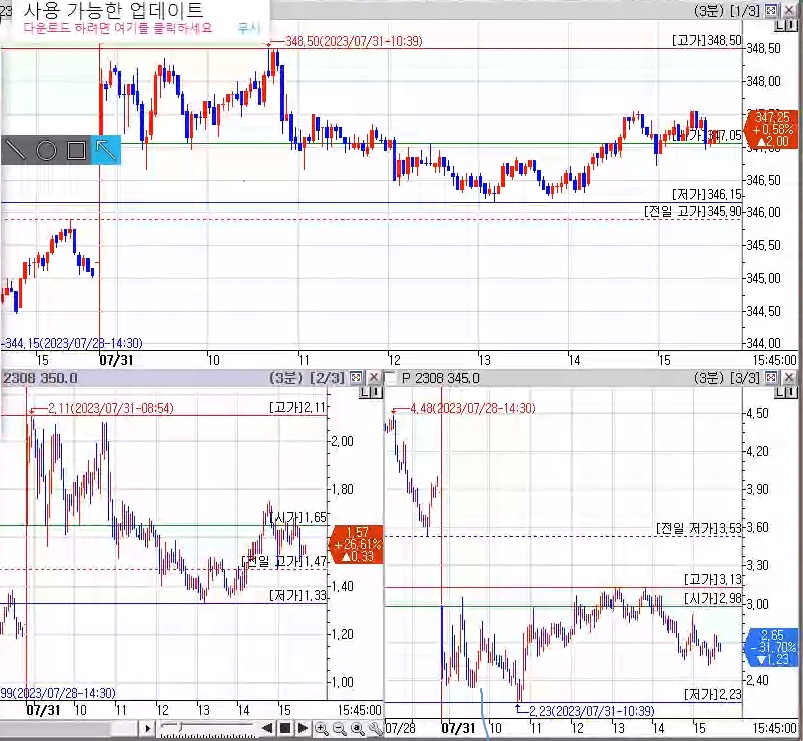Screen dimensions: 803x741
Task: Close the 1/3 chart pane
Action: point(789,10)
